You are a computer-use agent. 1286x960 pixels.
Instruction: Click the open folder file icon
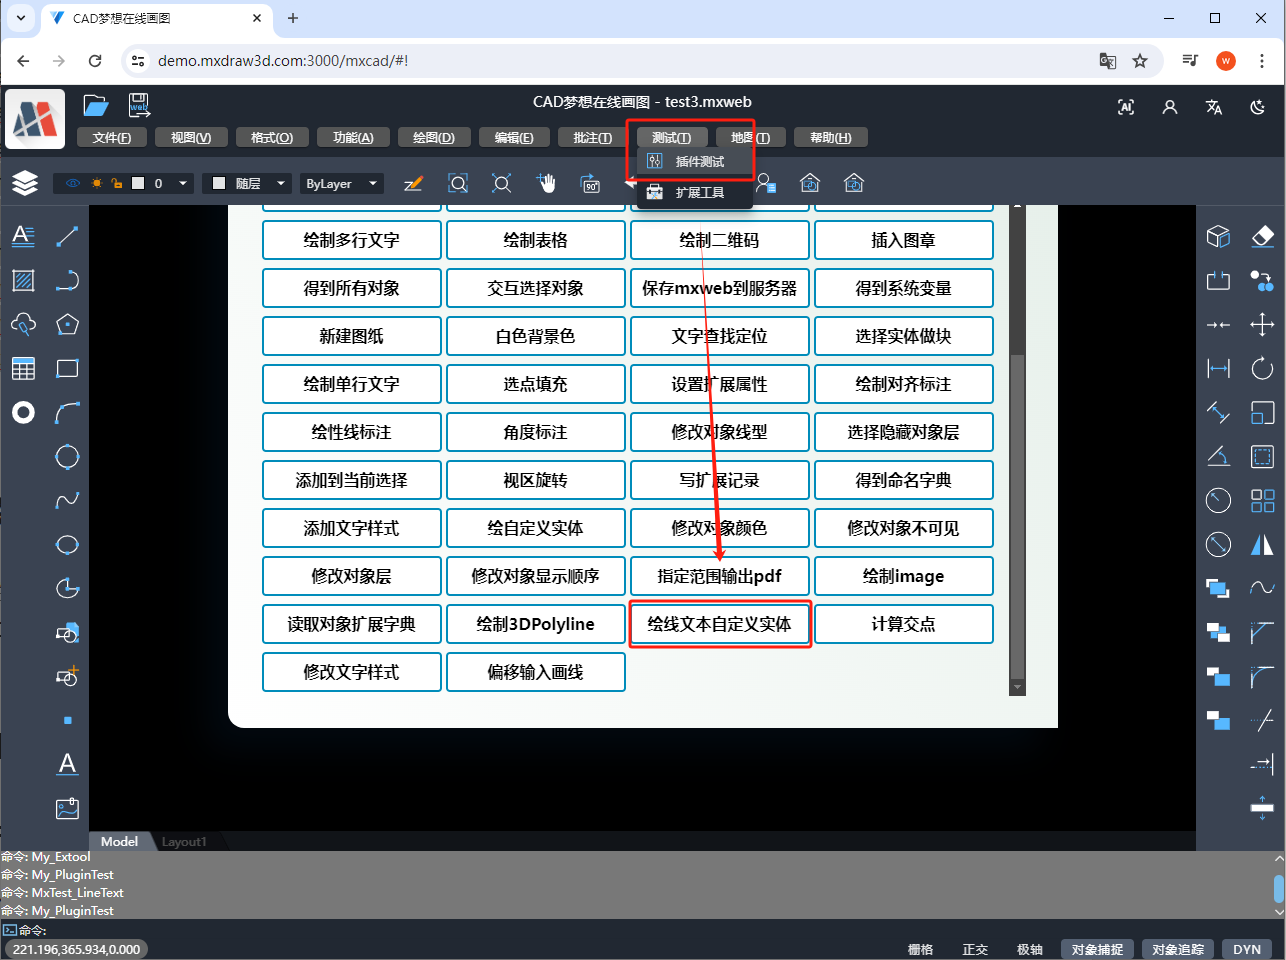95,105
